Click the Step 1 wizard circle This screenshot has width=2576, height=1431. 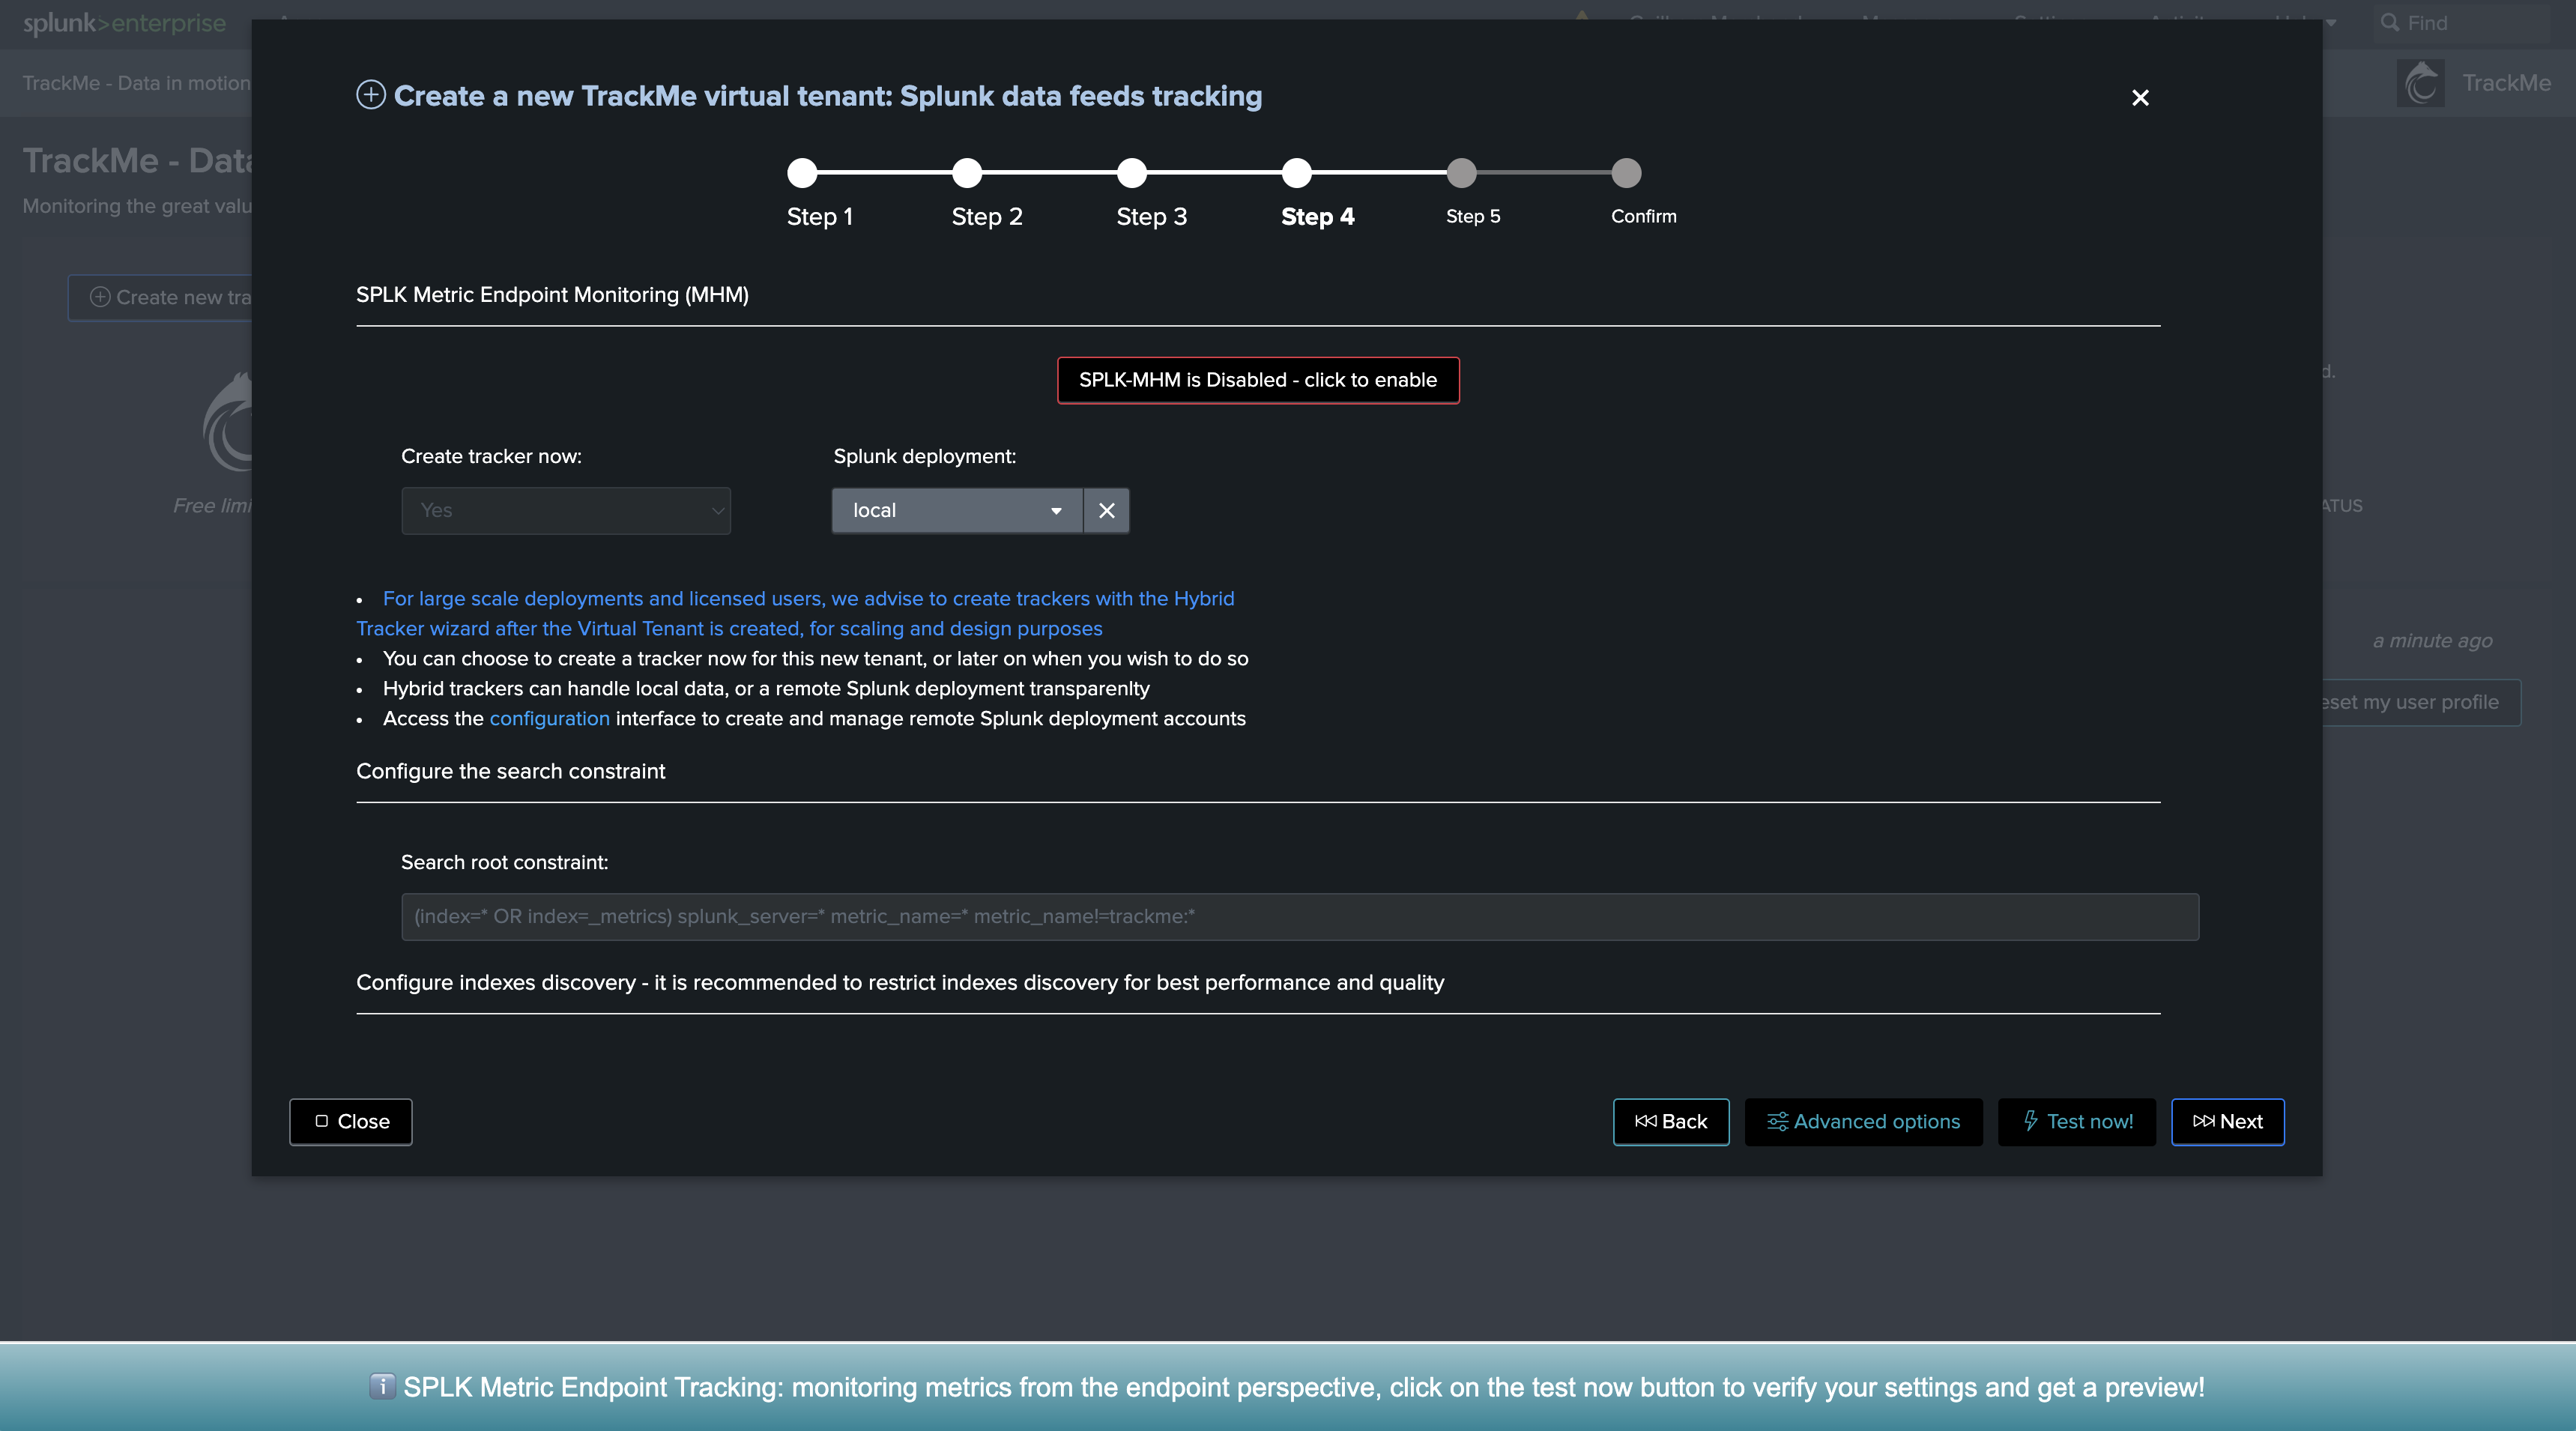point(802,173)
